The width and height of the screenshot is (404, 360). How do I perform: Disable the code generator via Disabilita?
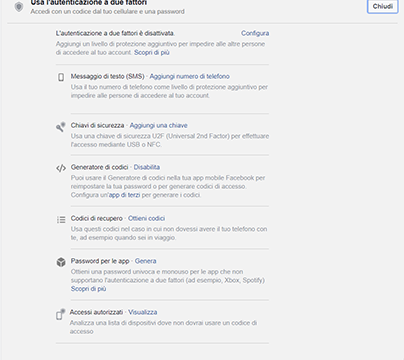(x=147, y=167)
